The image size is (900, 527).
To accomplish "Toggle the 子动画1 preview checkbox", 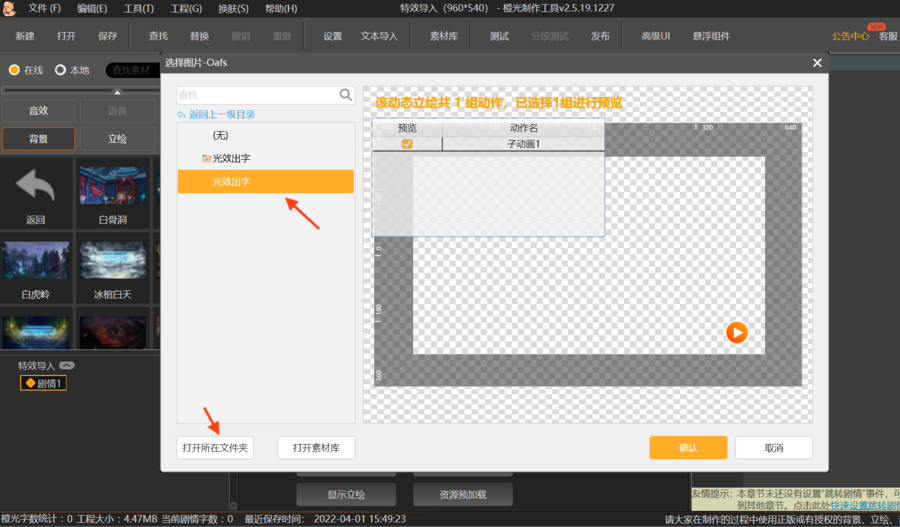I will 407,144.
